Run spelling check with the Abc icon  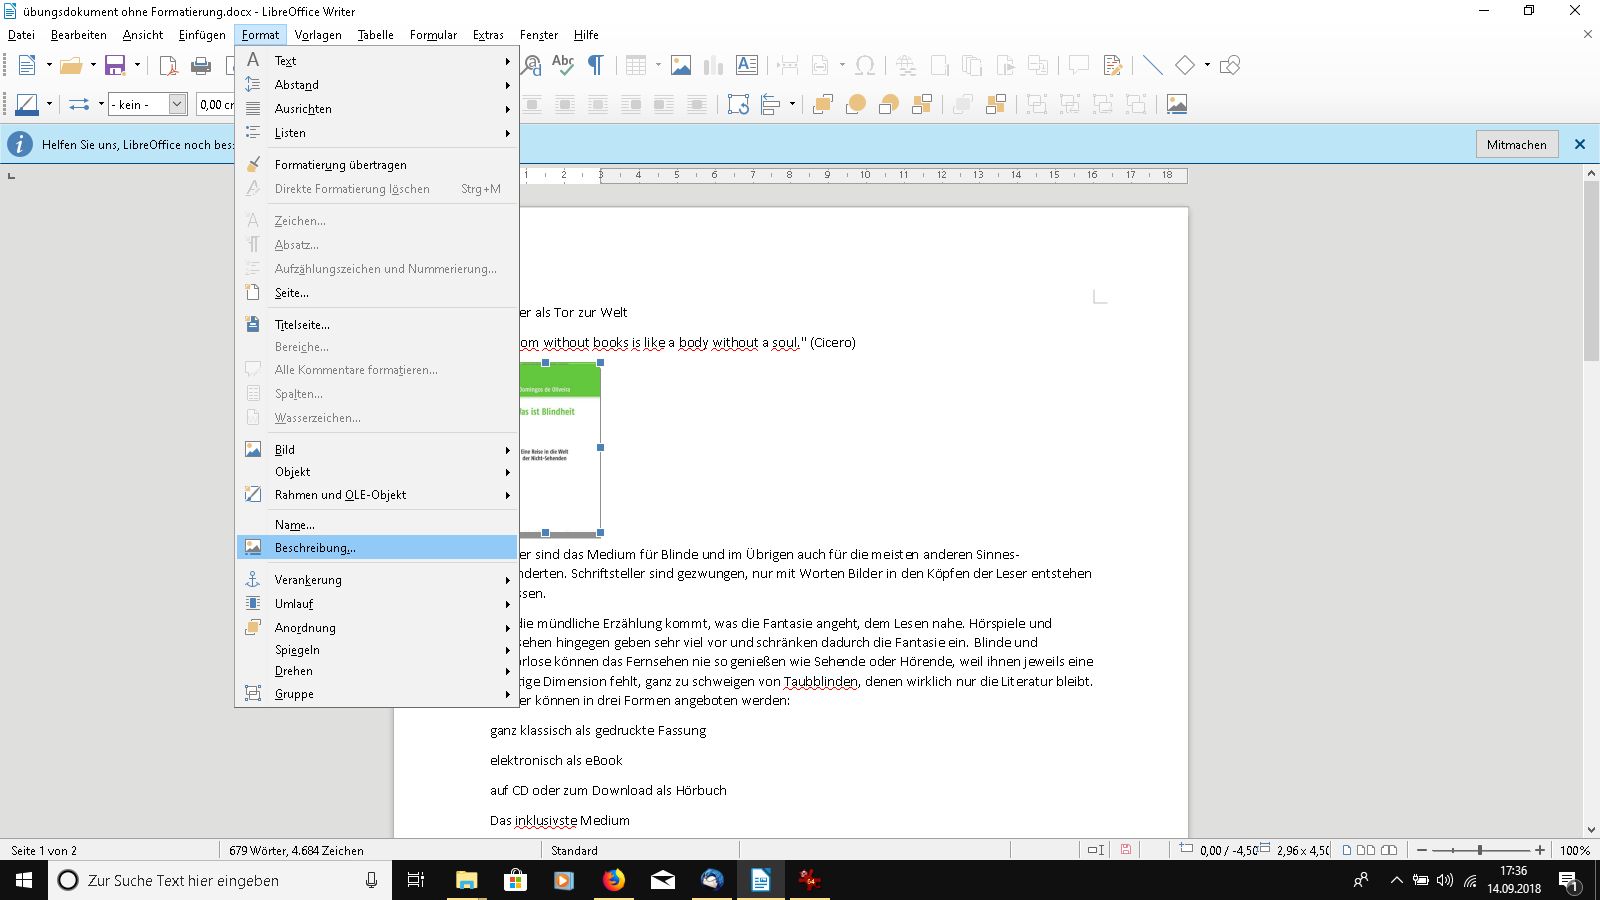tap(563, 66)
